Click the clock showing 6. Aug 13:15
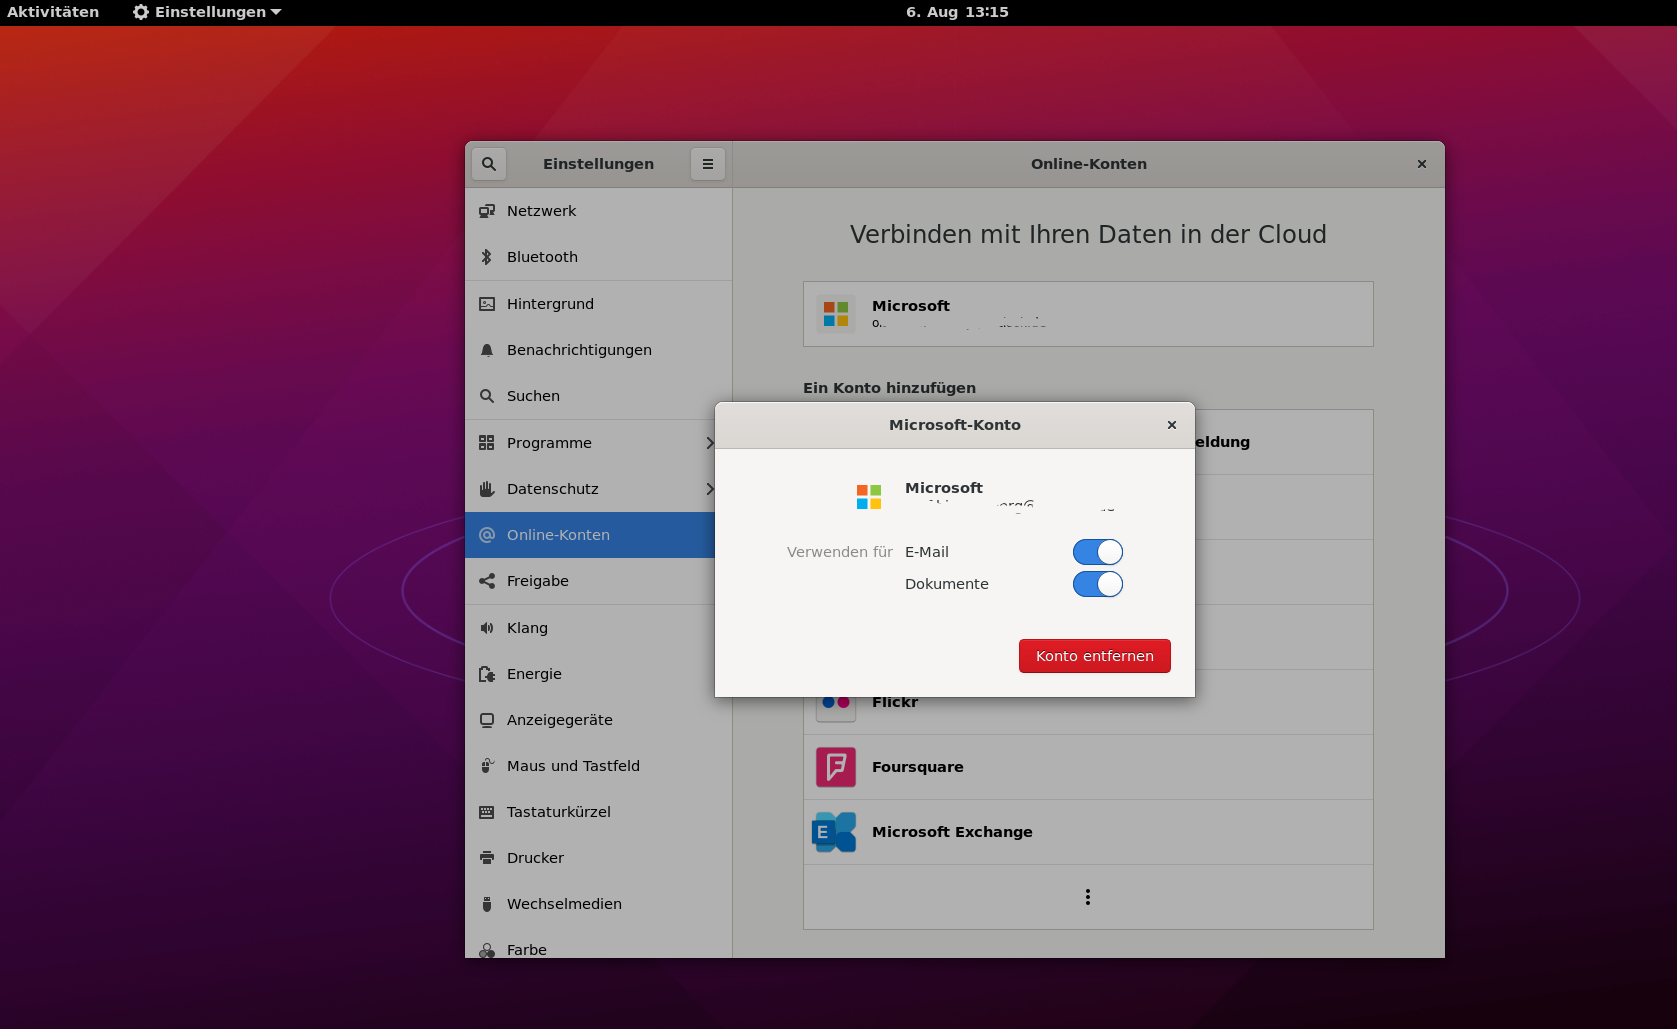This screenshot has width=1677, height=1029. (x=956, y=12)
